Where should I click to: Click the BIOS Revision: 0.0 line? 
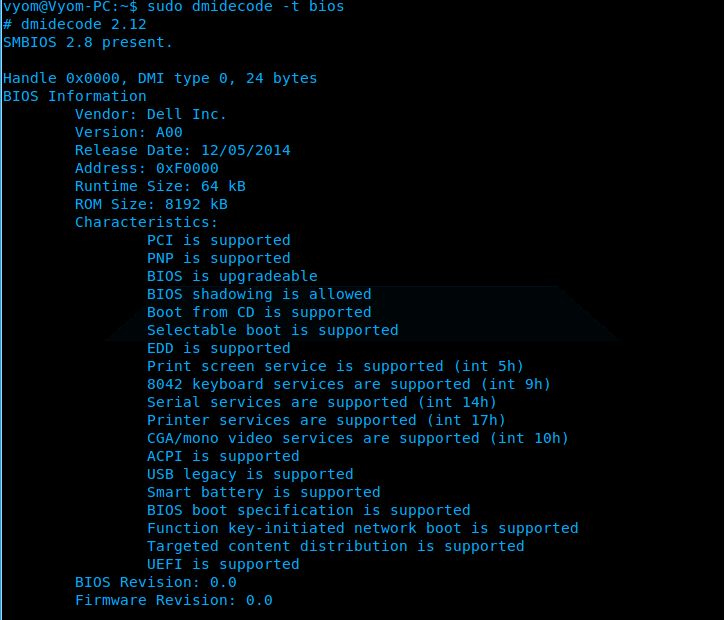tap(156, 583)
